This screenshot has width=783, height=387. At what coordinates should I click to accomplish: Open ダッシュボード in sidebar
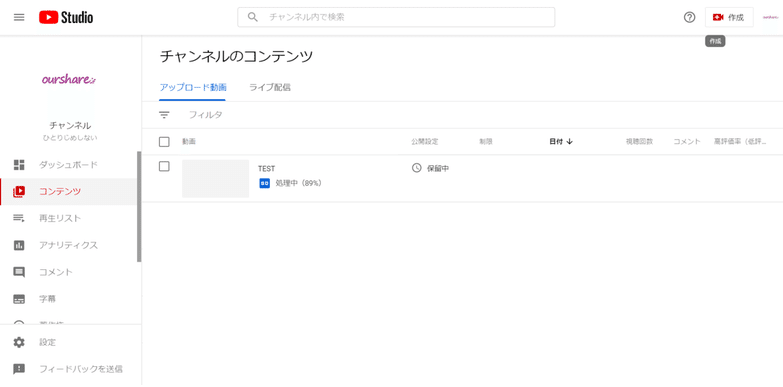[x=69, y=165]
